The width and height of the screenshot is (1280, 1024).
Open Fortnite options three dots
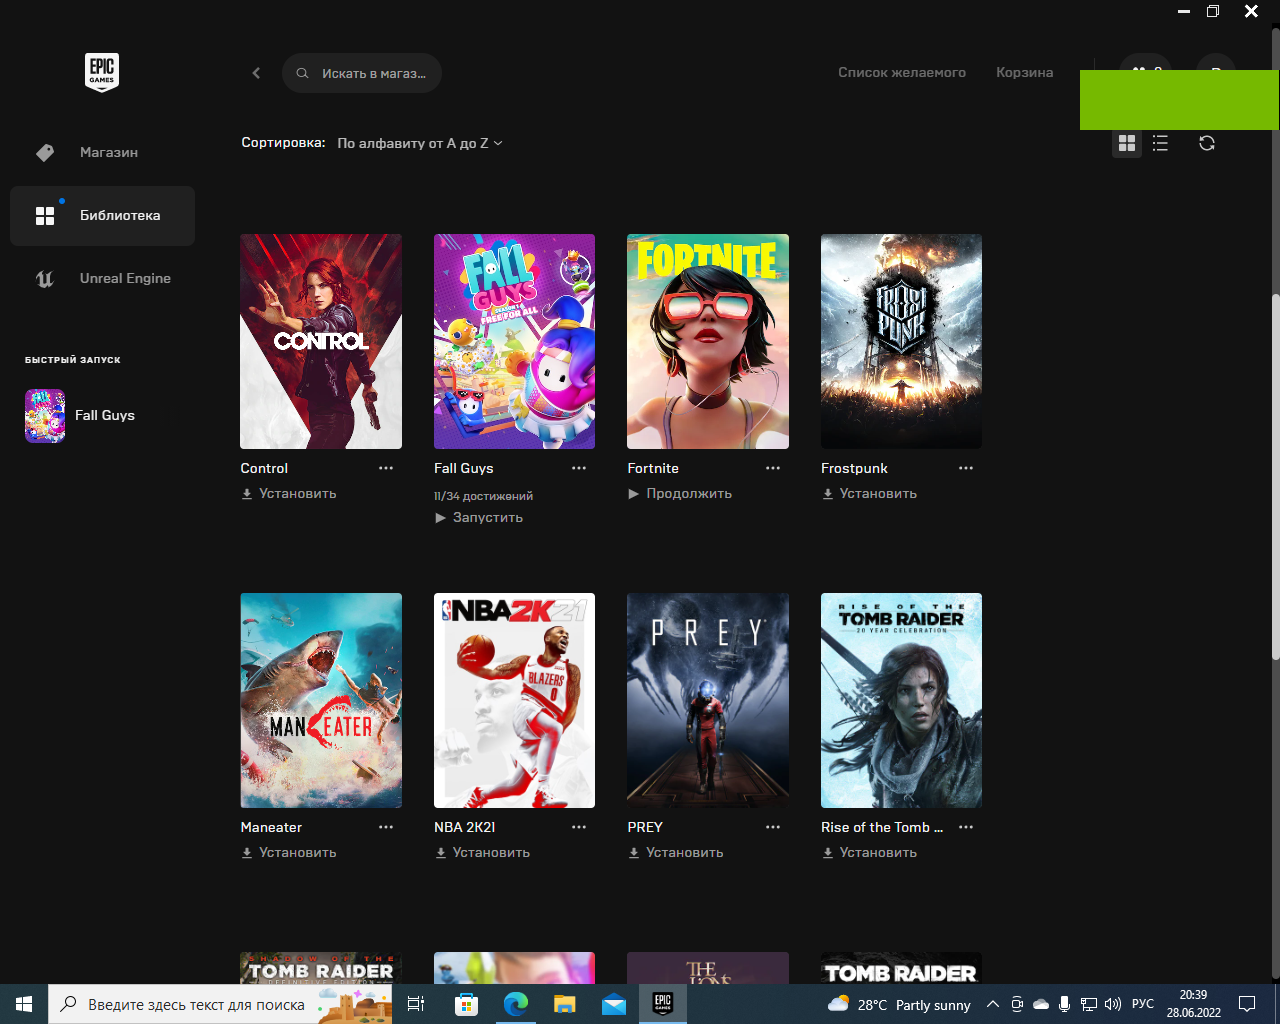coord(773,468)
